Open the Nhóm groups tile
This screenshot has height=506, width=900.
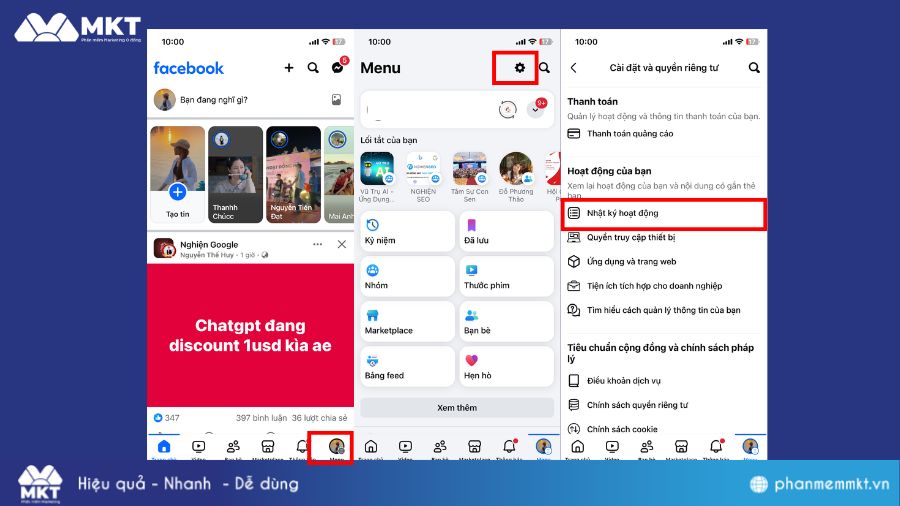tap(408, 276)
